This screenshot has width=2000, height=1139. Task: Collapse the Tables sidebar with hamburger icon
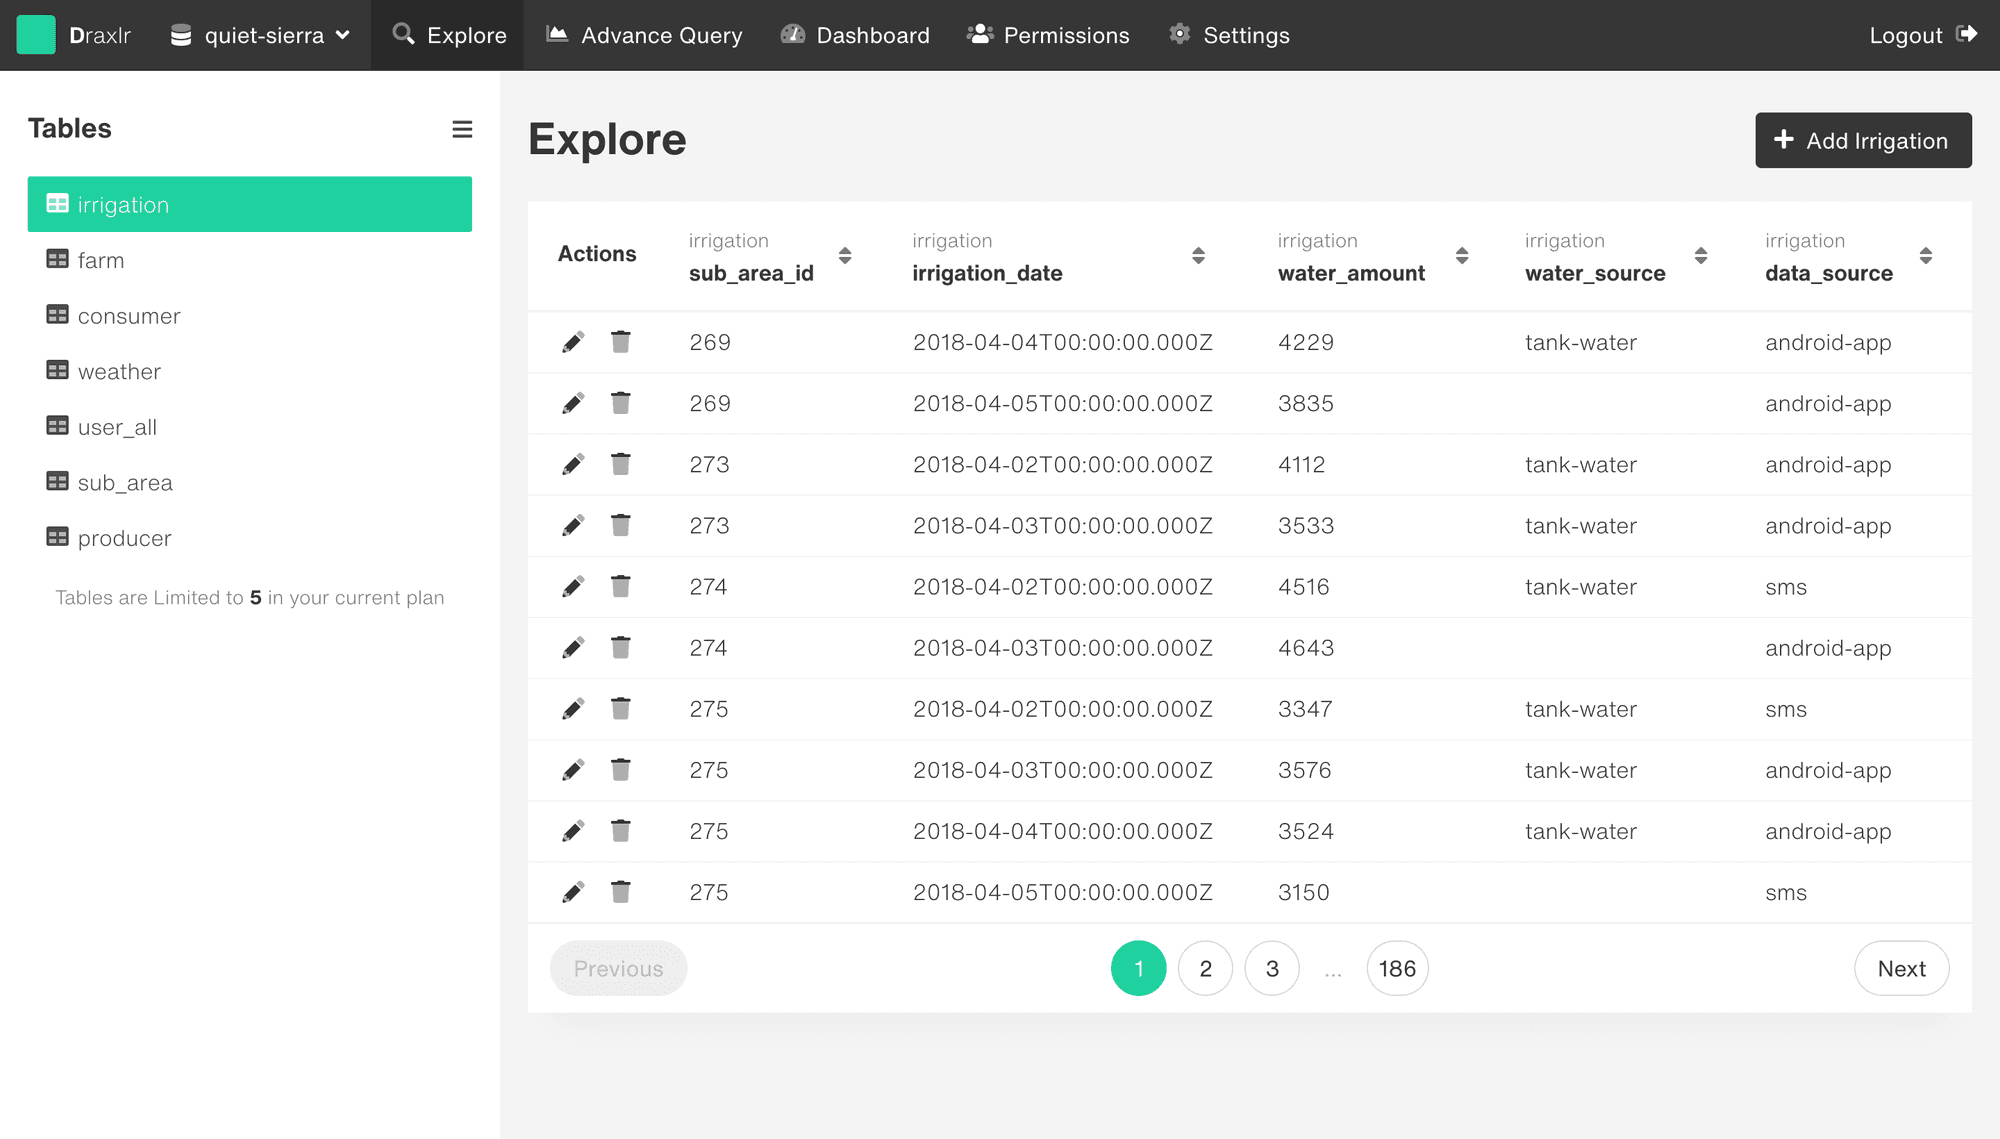tap(462, 129)
